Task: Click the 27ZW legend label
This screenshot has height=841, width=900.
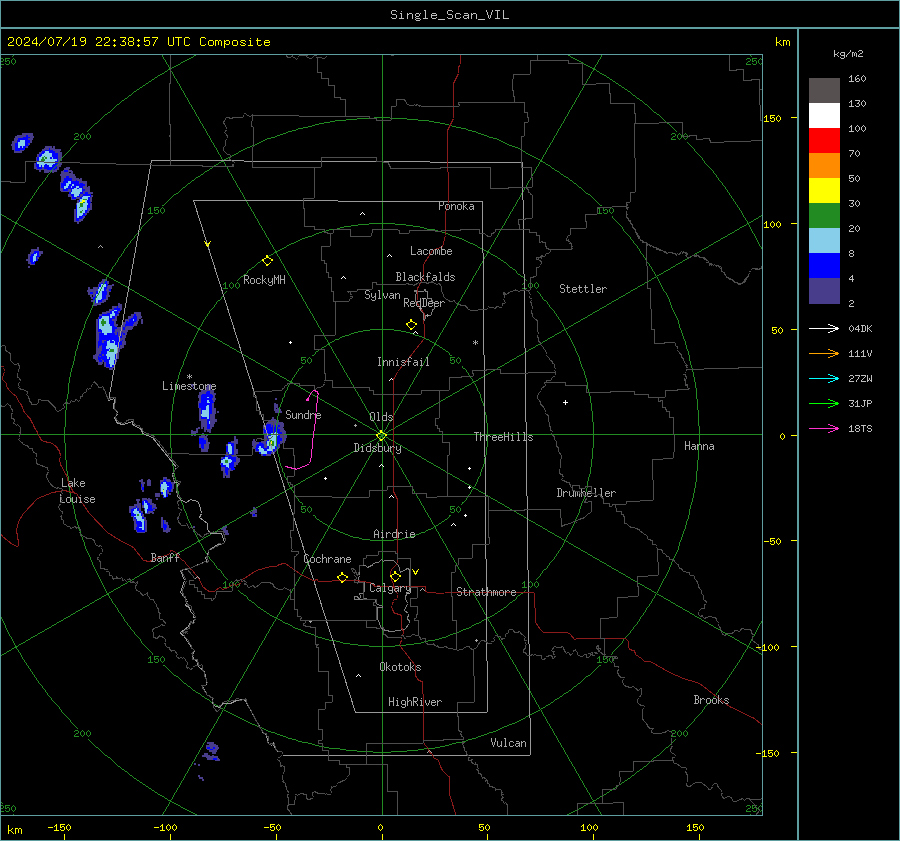Action: [x=860, y=378]
